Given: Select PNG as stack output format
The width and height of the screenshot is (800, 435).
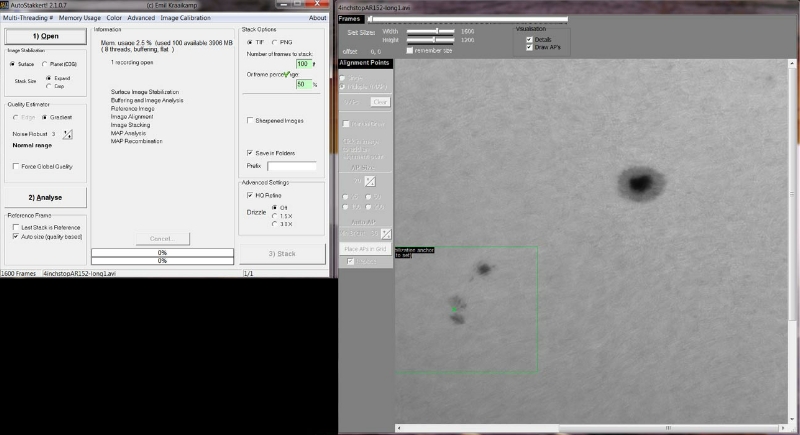Looking at the screenshot, I should (276, 42).
